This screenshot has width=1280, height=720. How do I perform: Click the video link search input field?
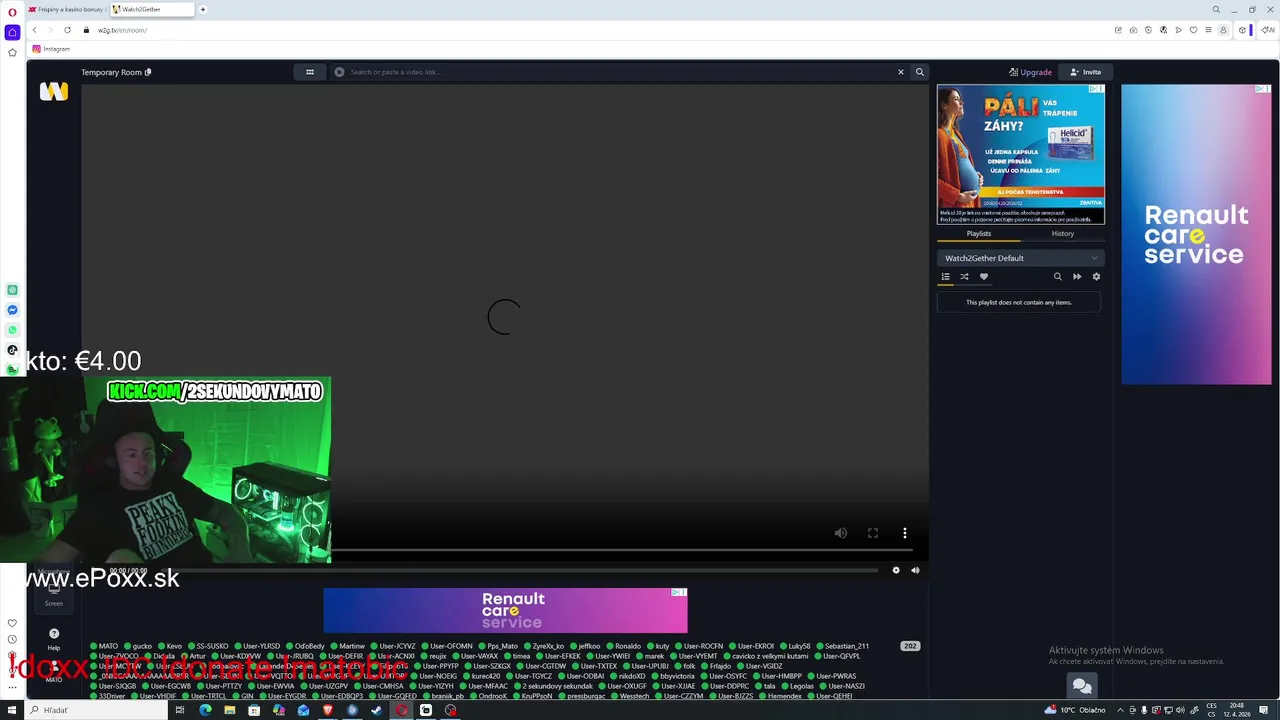click(x=618, y=72)
